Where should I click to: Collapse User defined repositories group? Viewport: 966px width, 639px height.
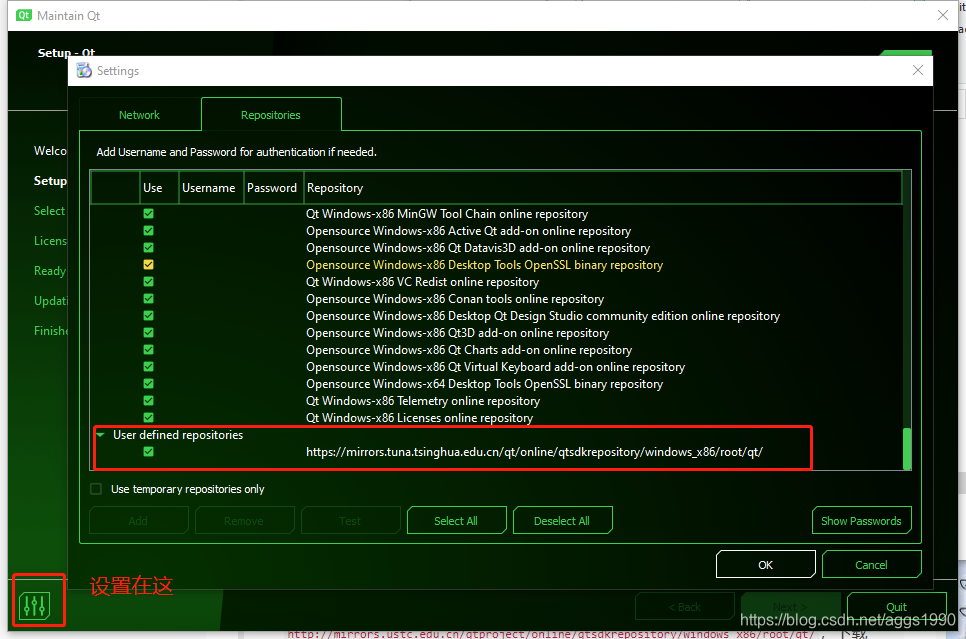point(100,435)
